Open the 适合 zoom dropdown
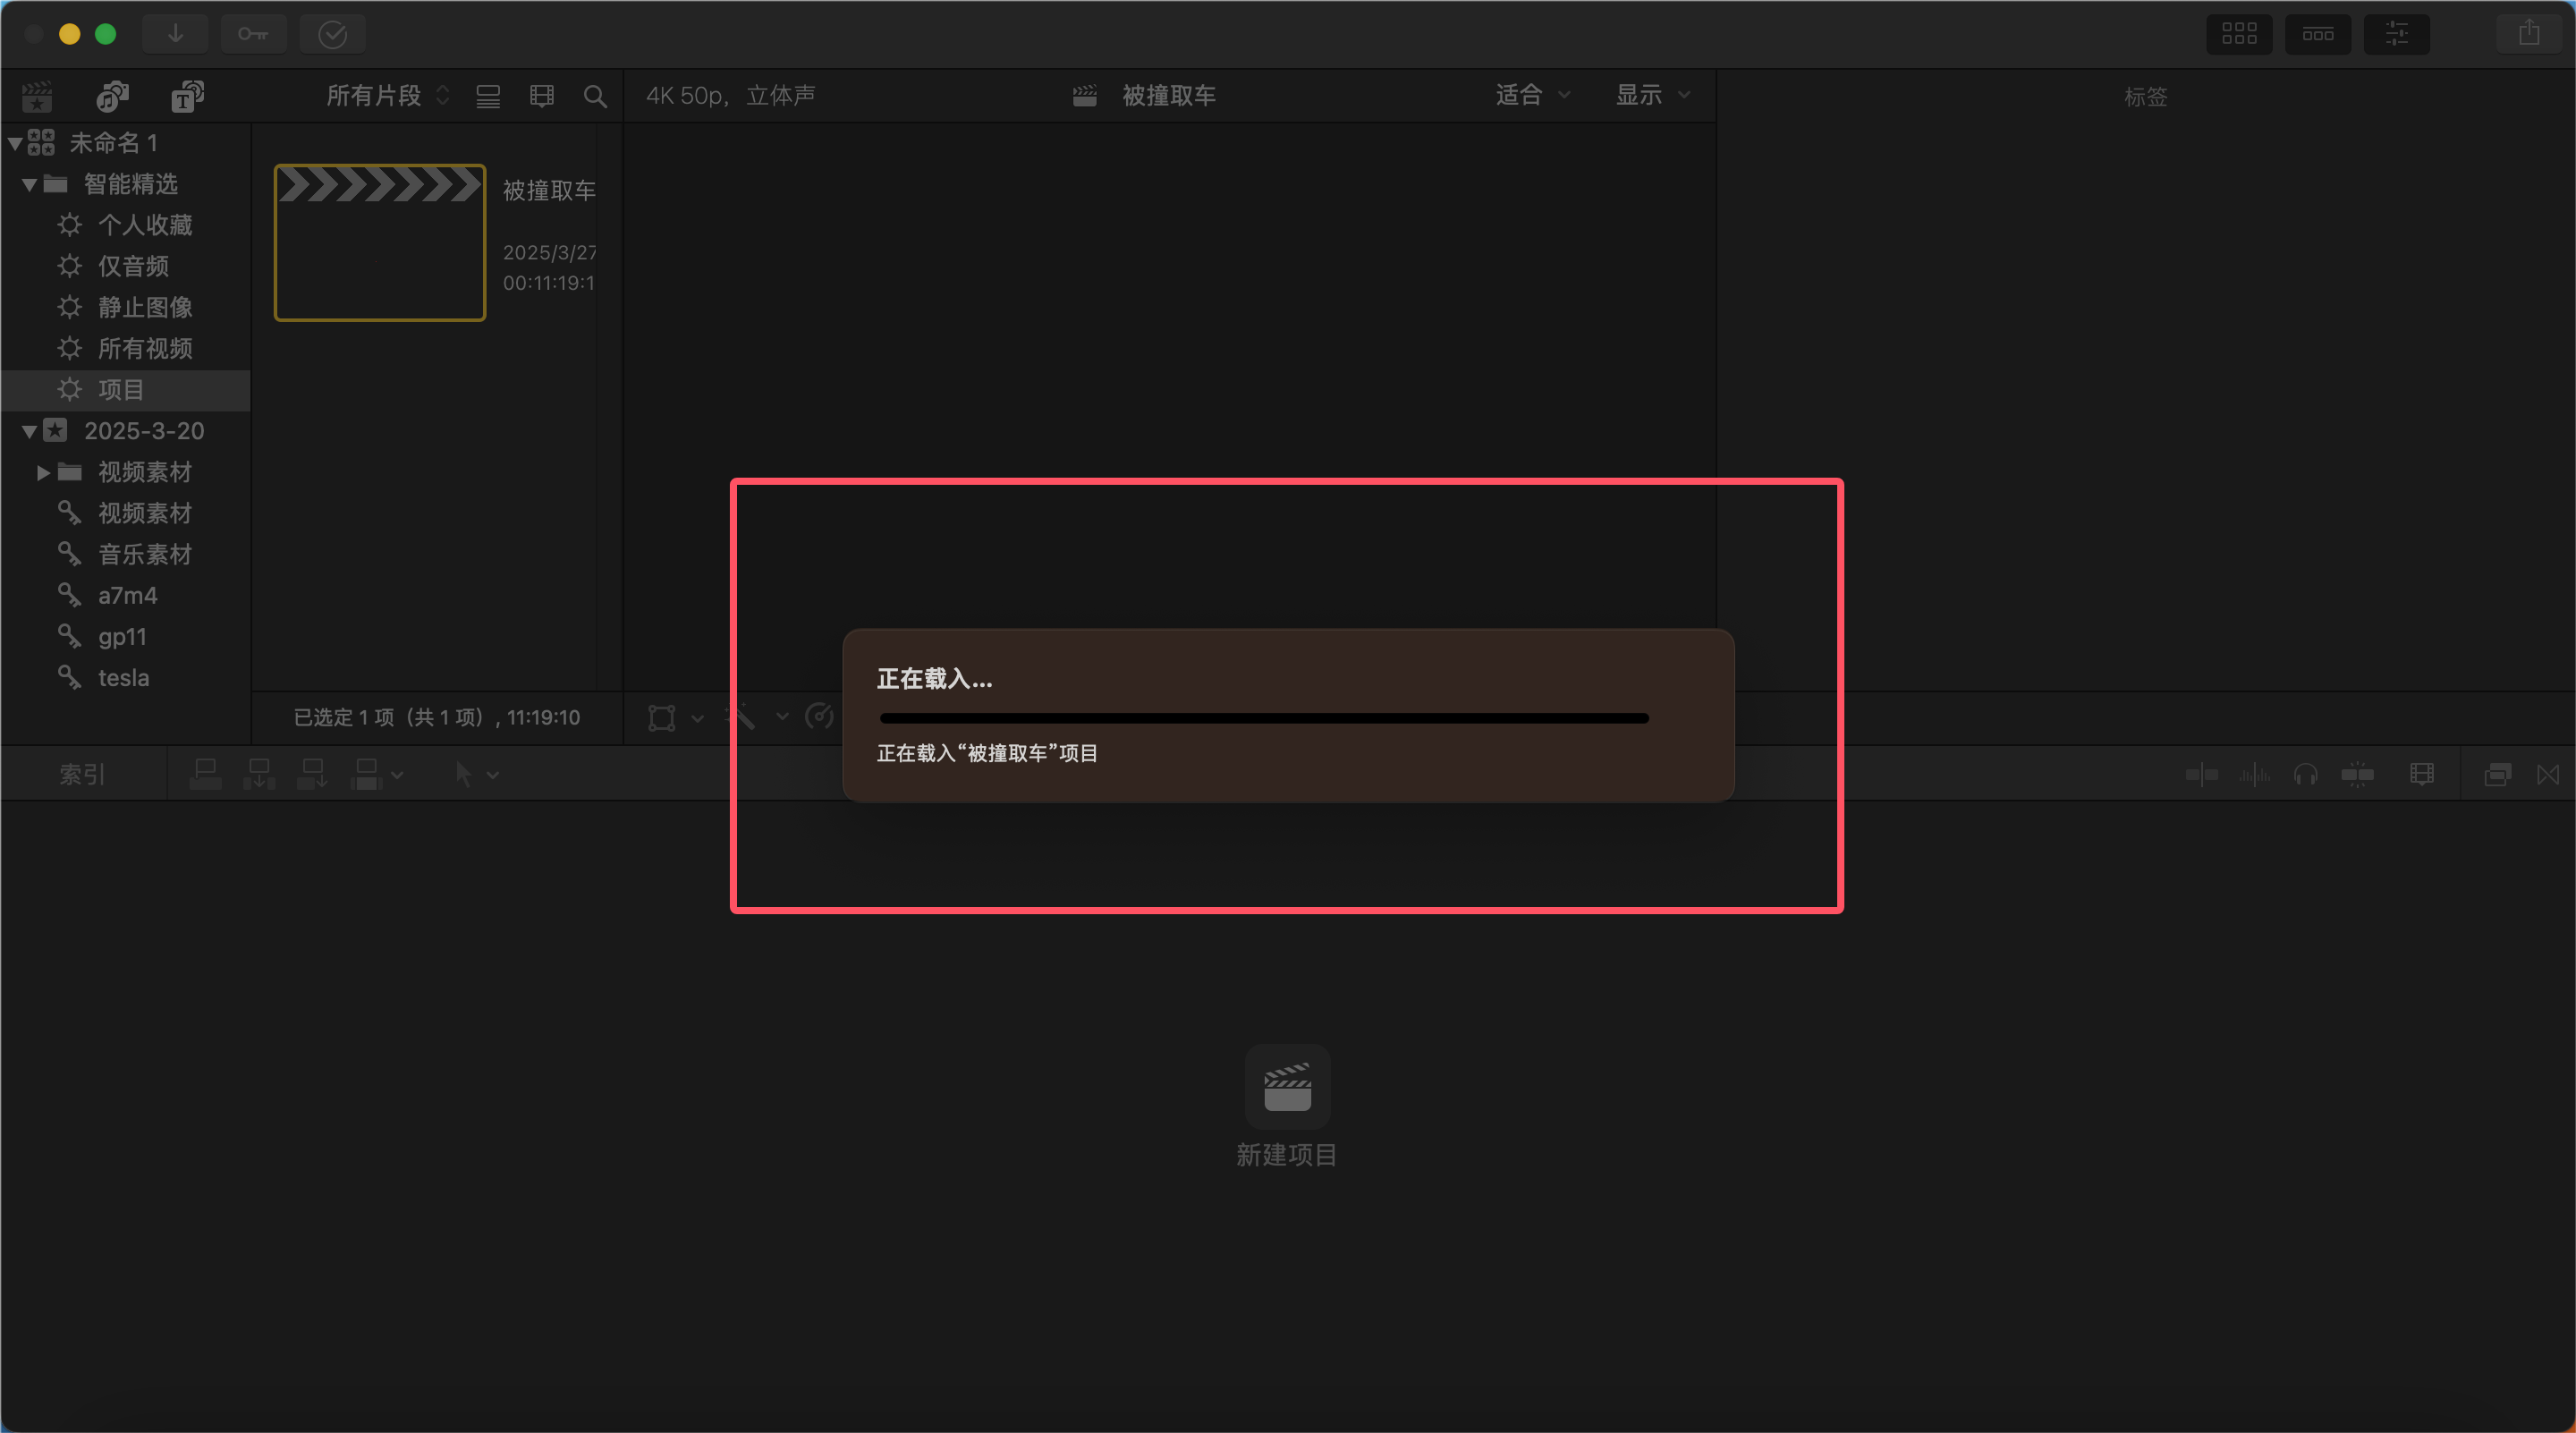Viewport: 2576px width, 1433px height. pos(1532,95)
